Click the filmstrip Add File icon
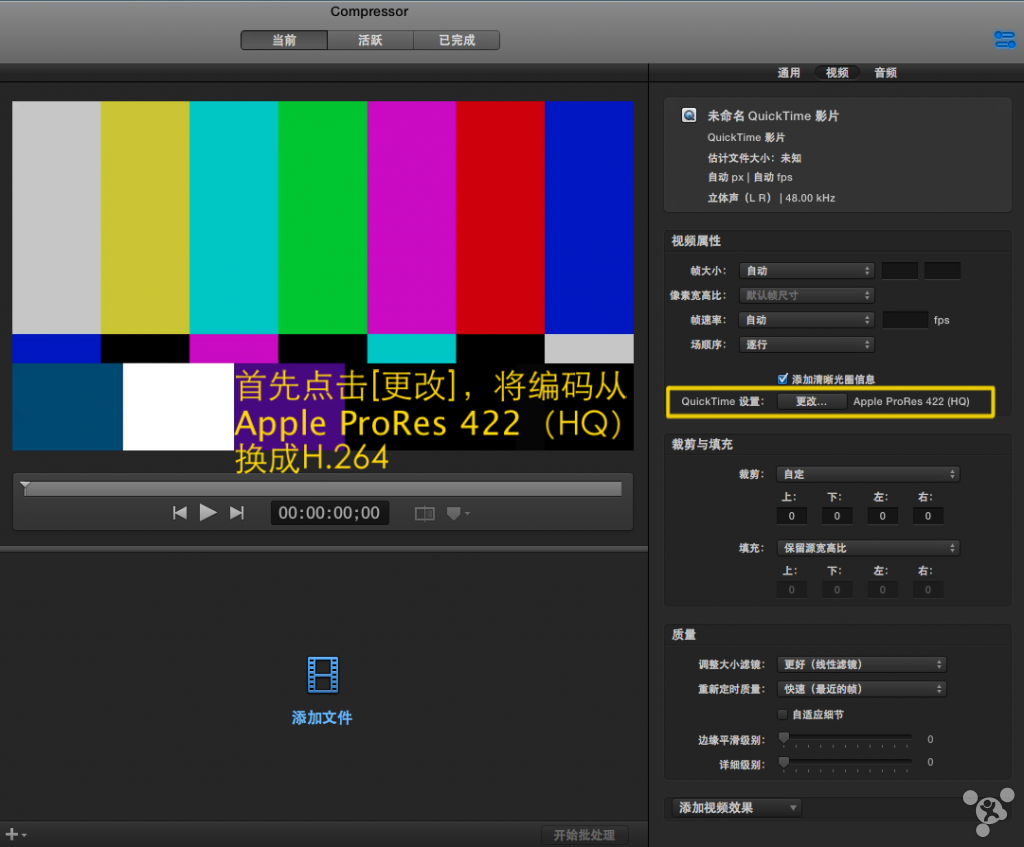The image size is (1024, 847). click(322, 676)
